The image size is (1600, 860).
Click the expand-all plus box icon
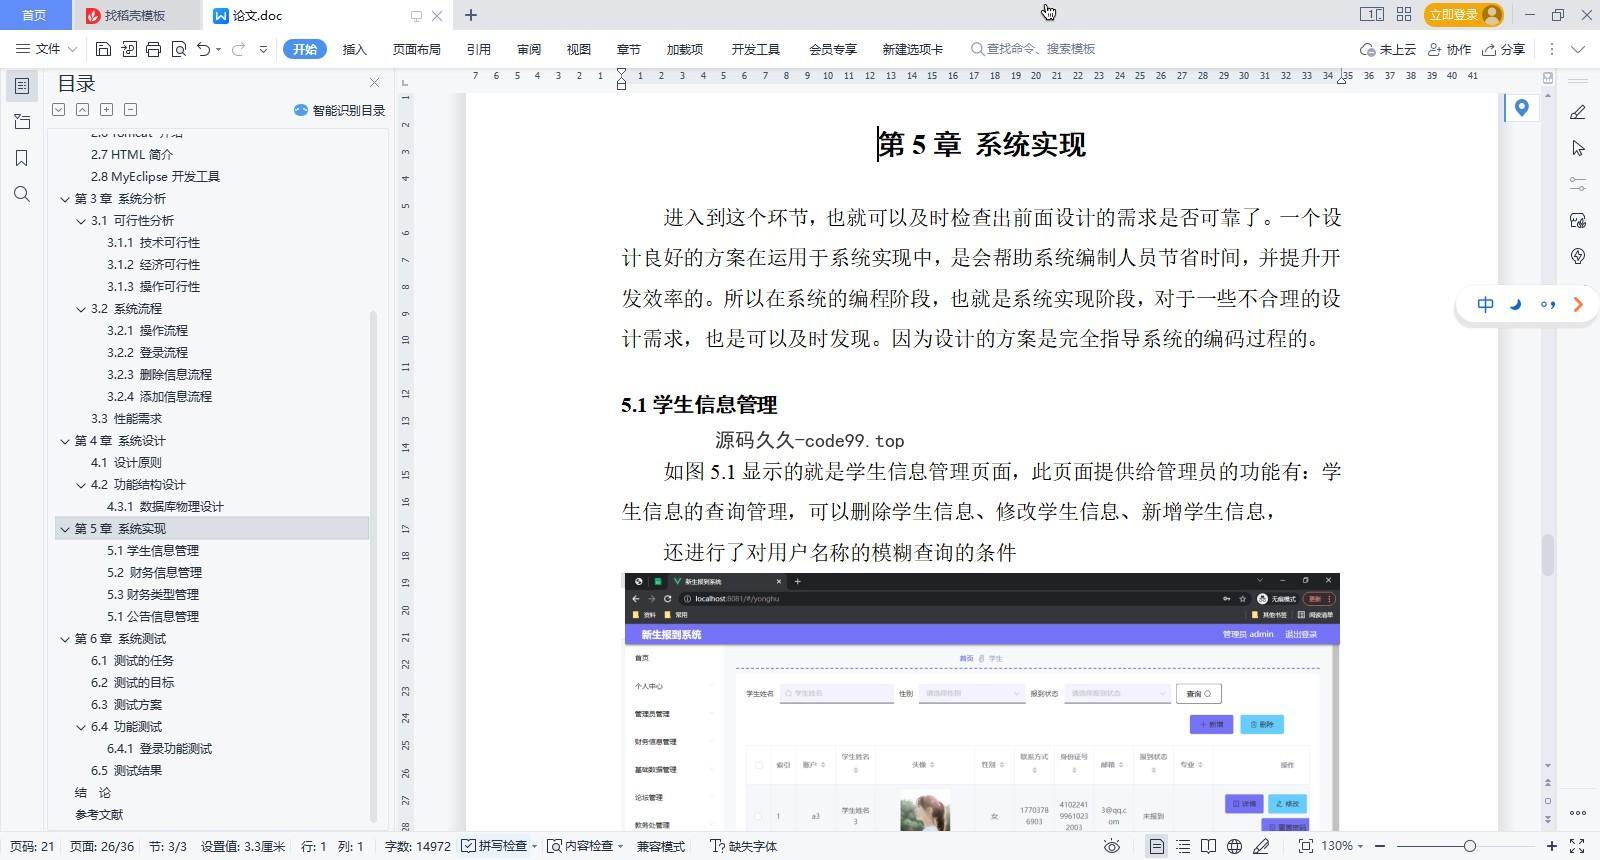[106, 109]
